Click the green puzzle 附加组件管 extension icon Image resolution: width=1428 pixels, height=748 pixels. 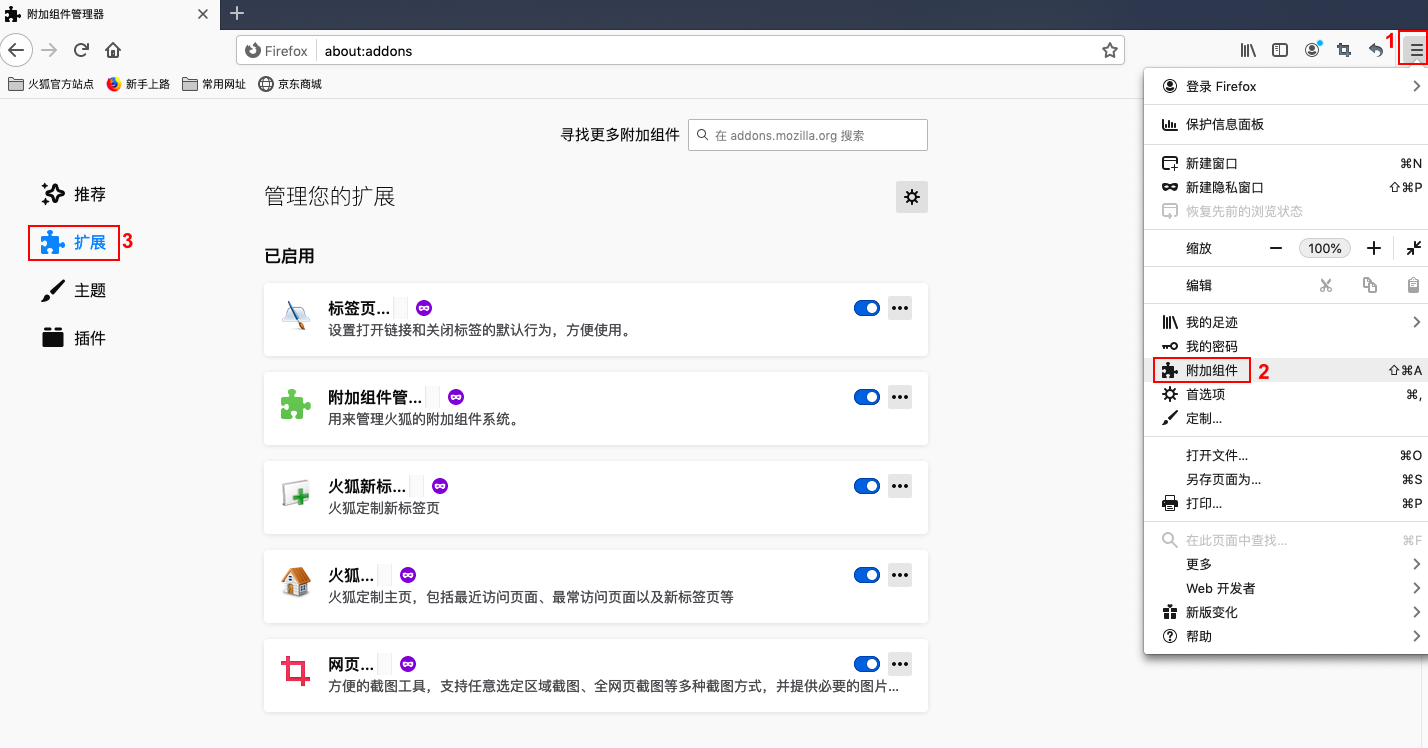[x=296, y=405]
